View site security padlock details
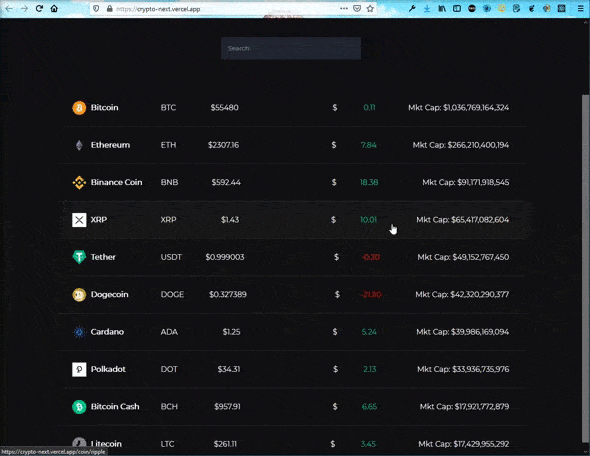This screenshot has height=456, width=590. tap(109, 9)
